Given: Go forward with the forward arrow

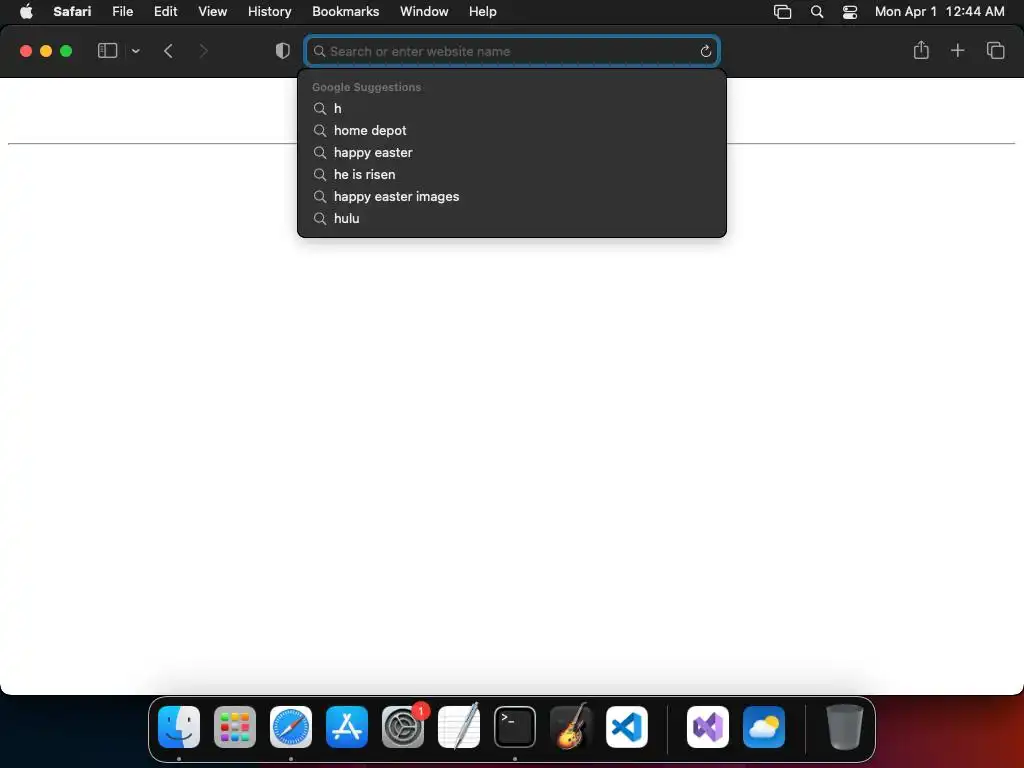Looking at the screenshot, I should (x=203, y=51).
